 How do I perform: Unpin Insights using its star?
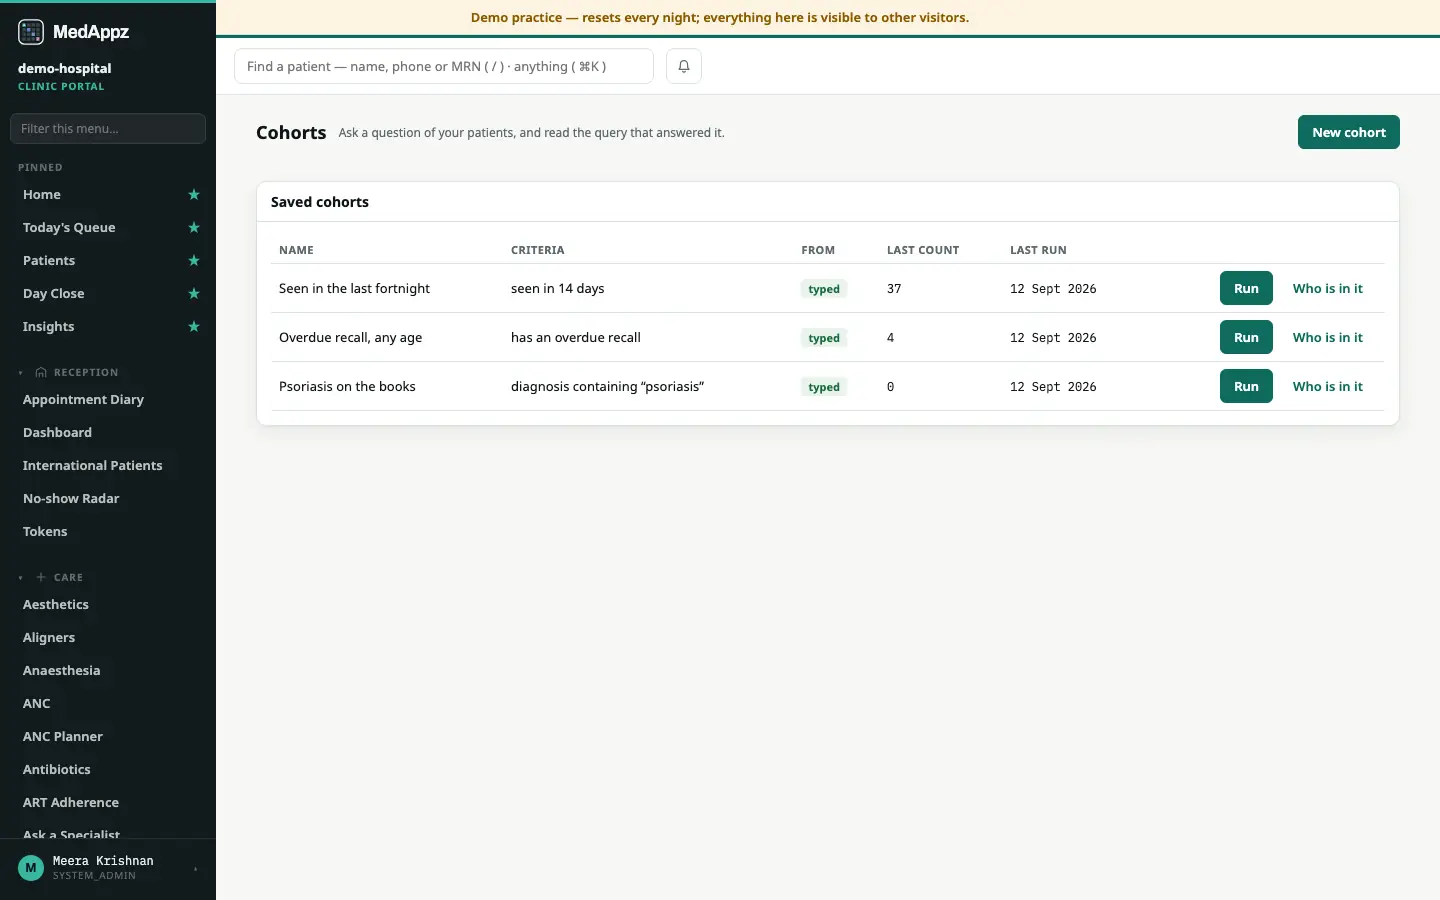194,327
